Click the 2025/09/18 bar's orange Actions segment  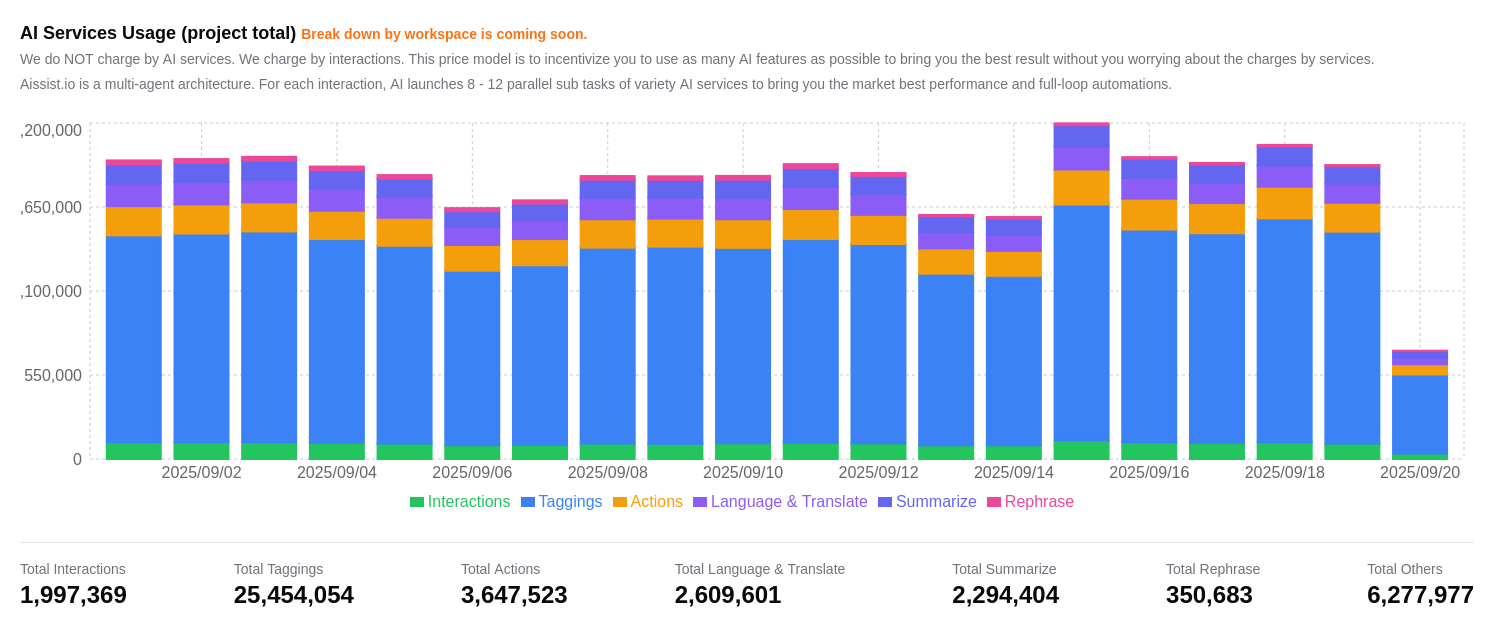pyautogui.click(x=1284, y=203)
